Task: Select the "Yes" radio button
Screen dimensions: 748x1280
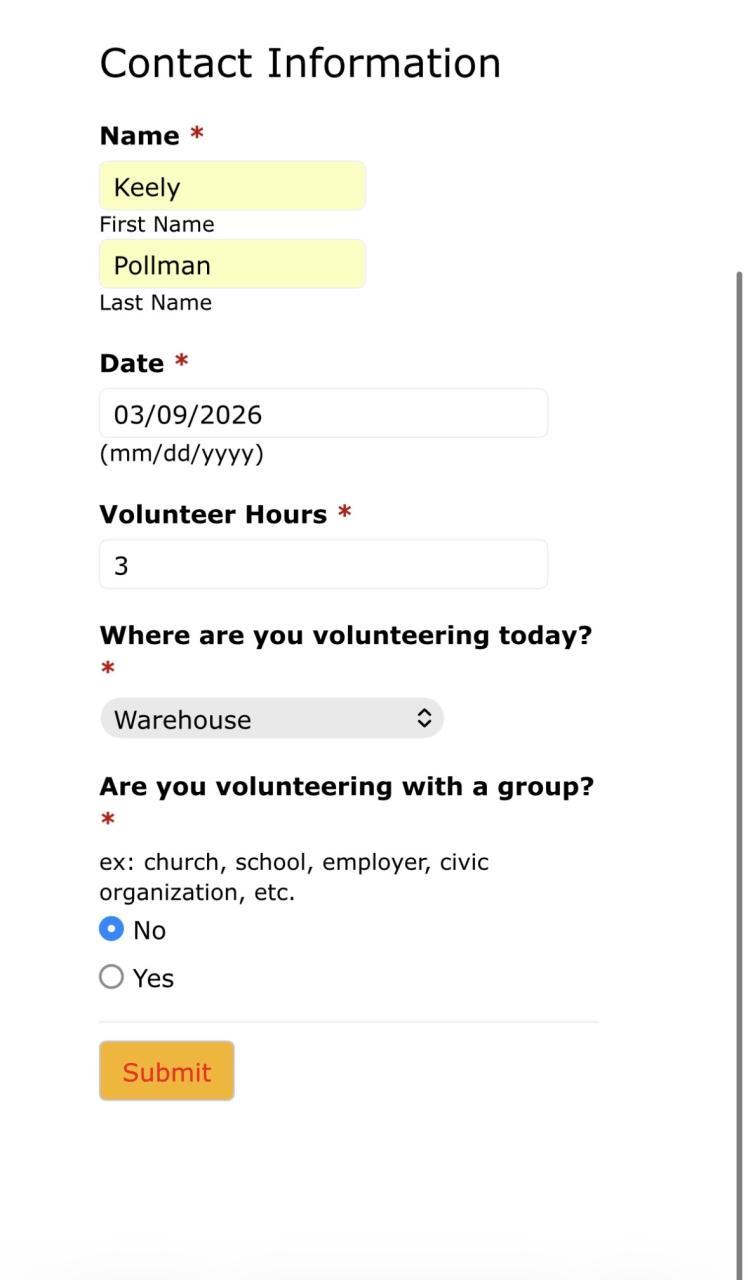Action: [x=112, y=977]
